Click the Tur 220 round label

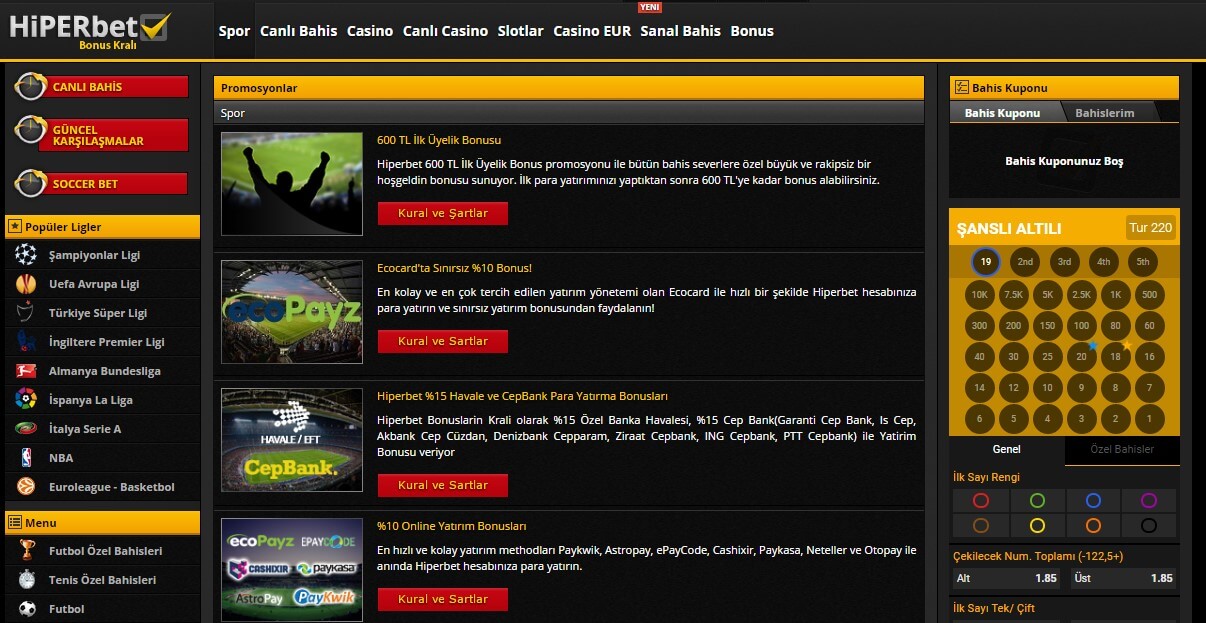tap(1150, 228)
